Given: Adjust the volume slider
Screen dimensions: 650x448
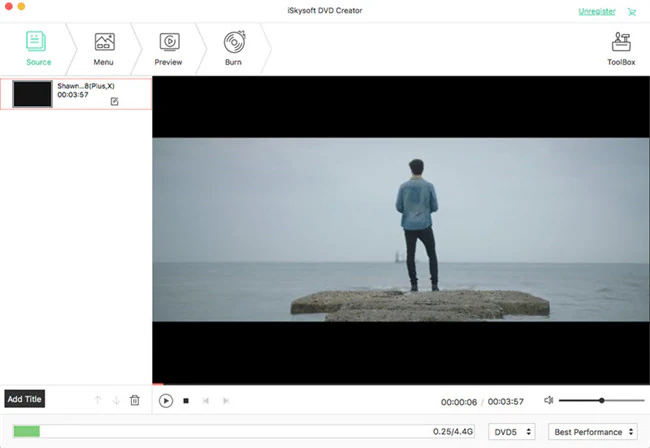Looking at the screenshot, I should 601,400.
